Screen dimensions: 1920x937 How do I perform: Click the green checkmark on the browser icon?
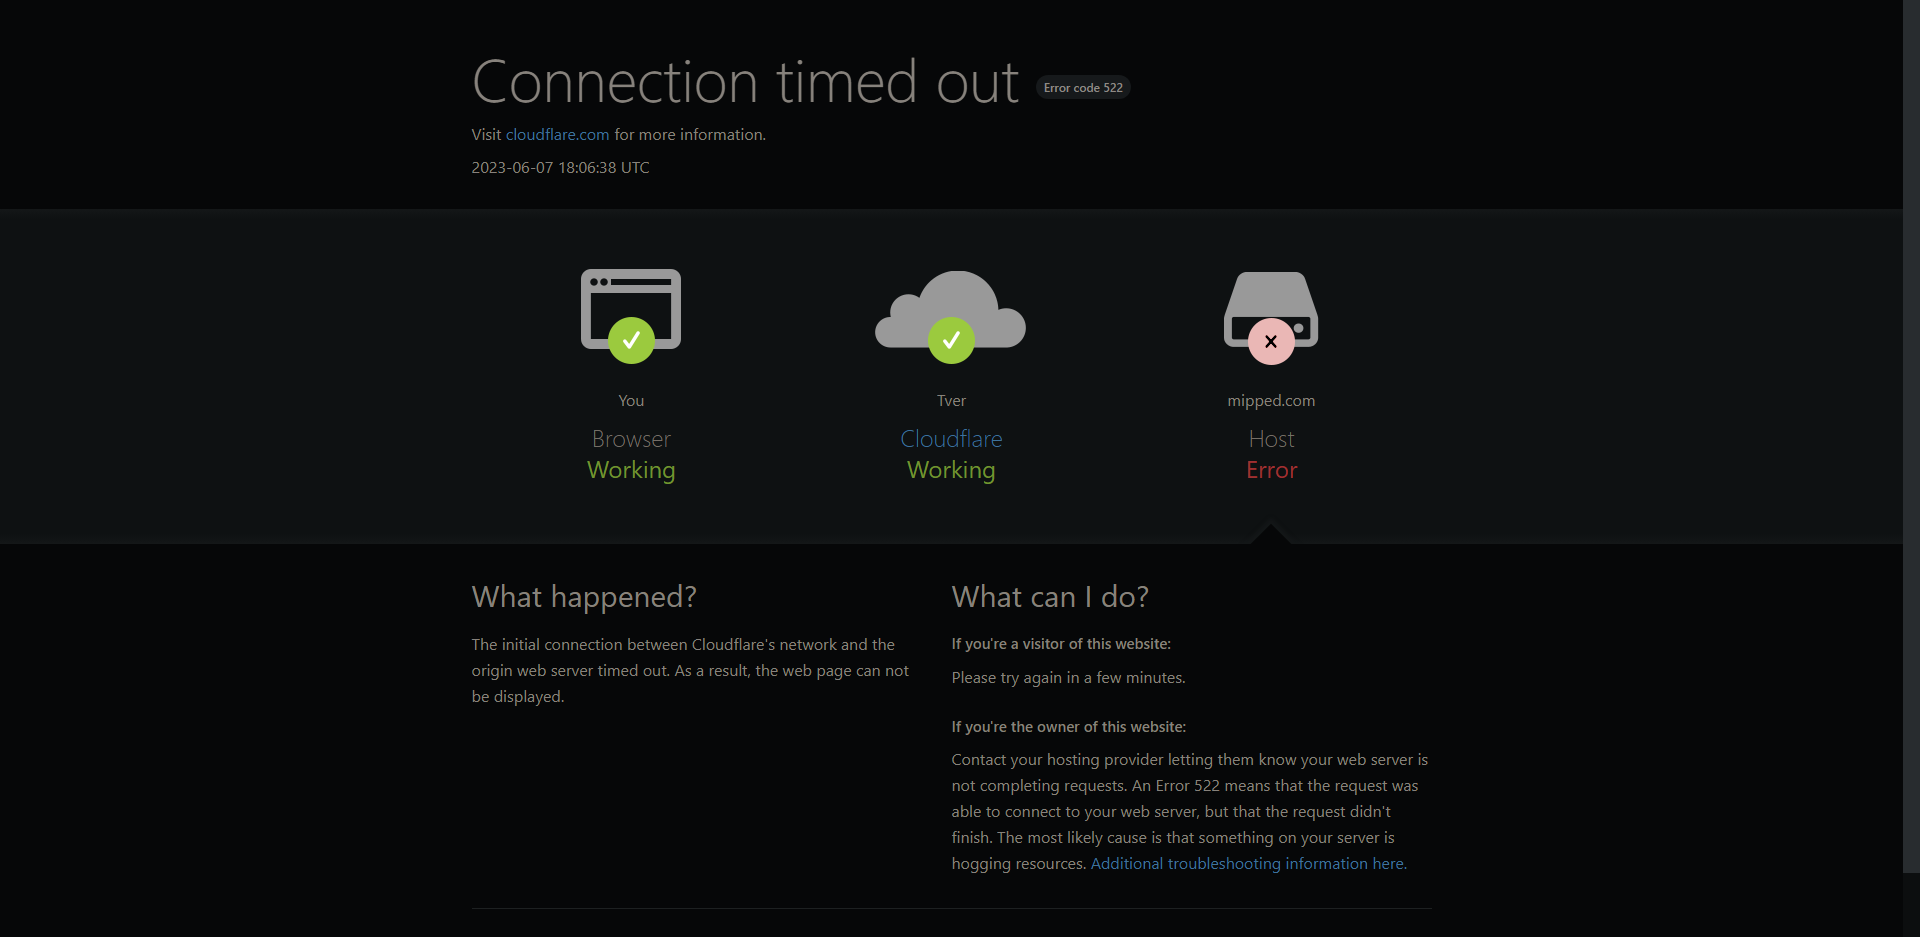631,341
